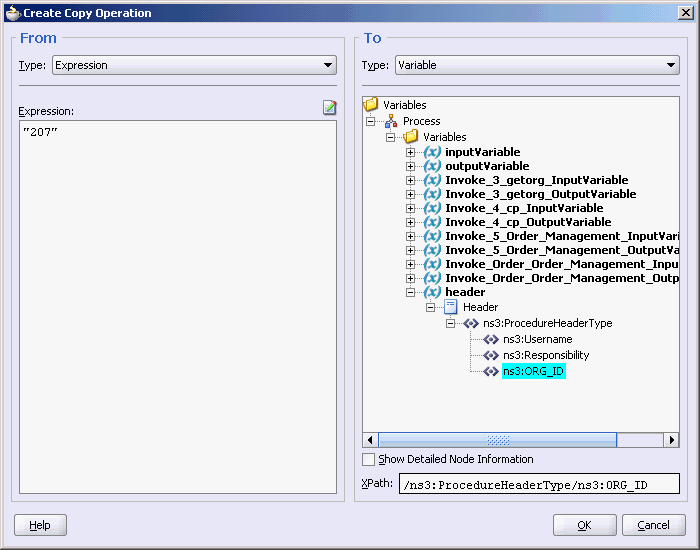The width and height of the screenshot is (700, 550).
Task: Click the root Variables folder icon
Action: [371, 104]
